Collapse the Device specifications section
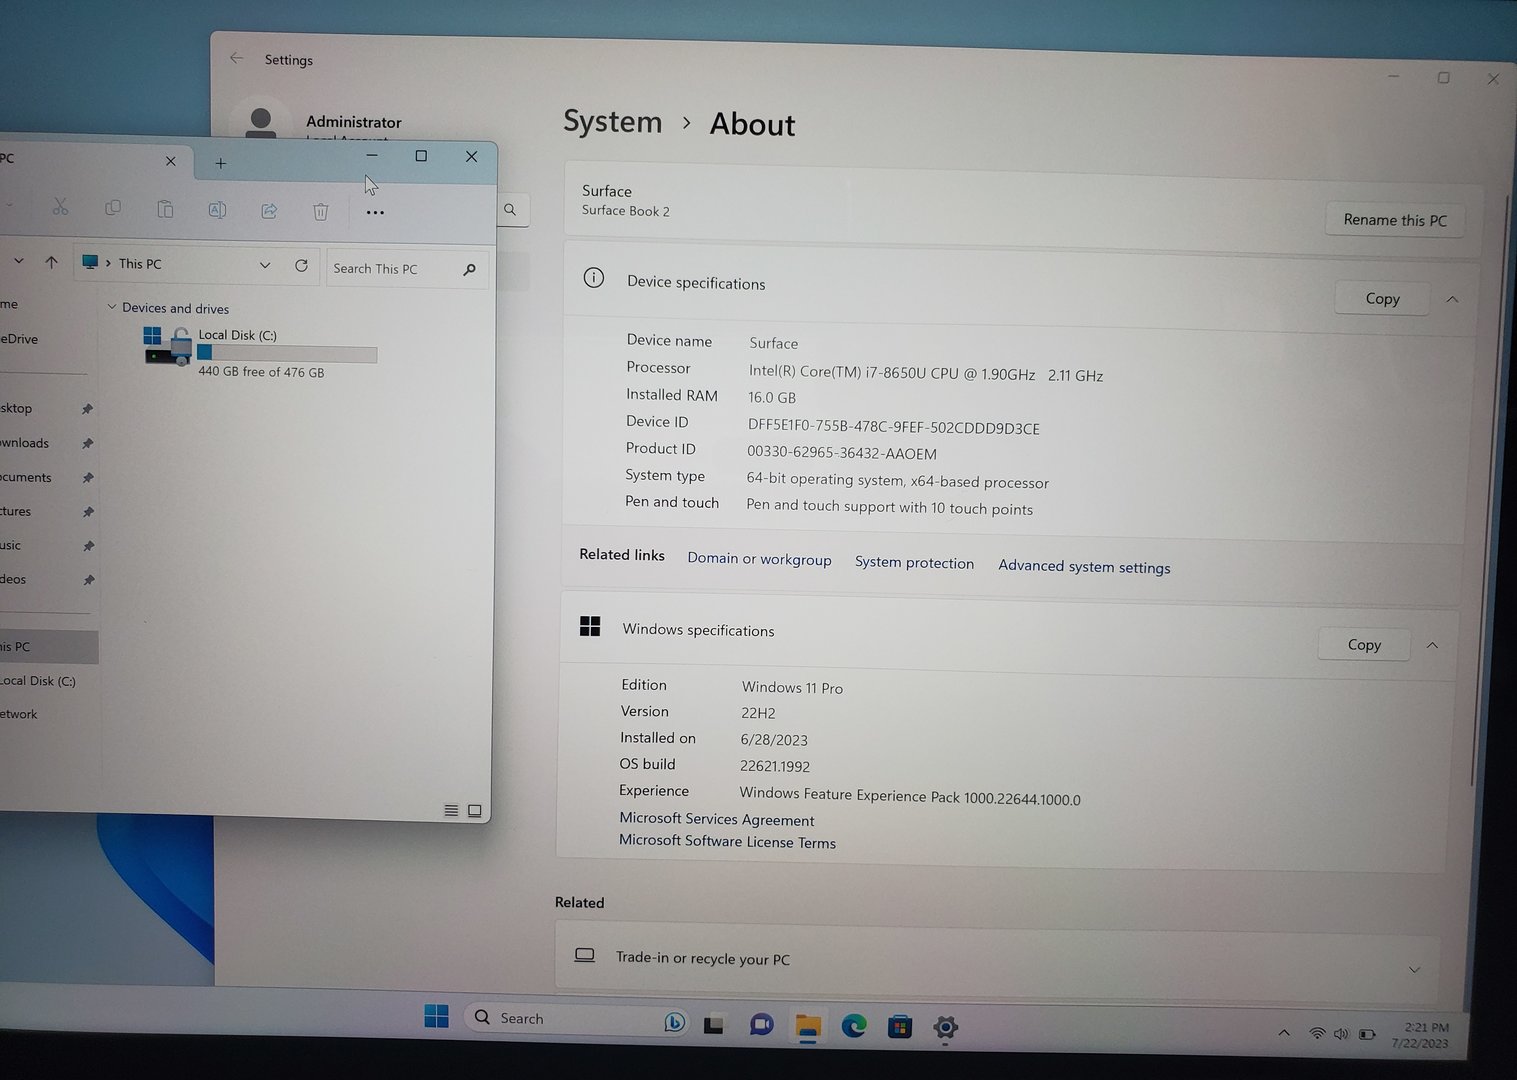 tap(1452, 299)
